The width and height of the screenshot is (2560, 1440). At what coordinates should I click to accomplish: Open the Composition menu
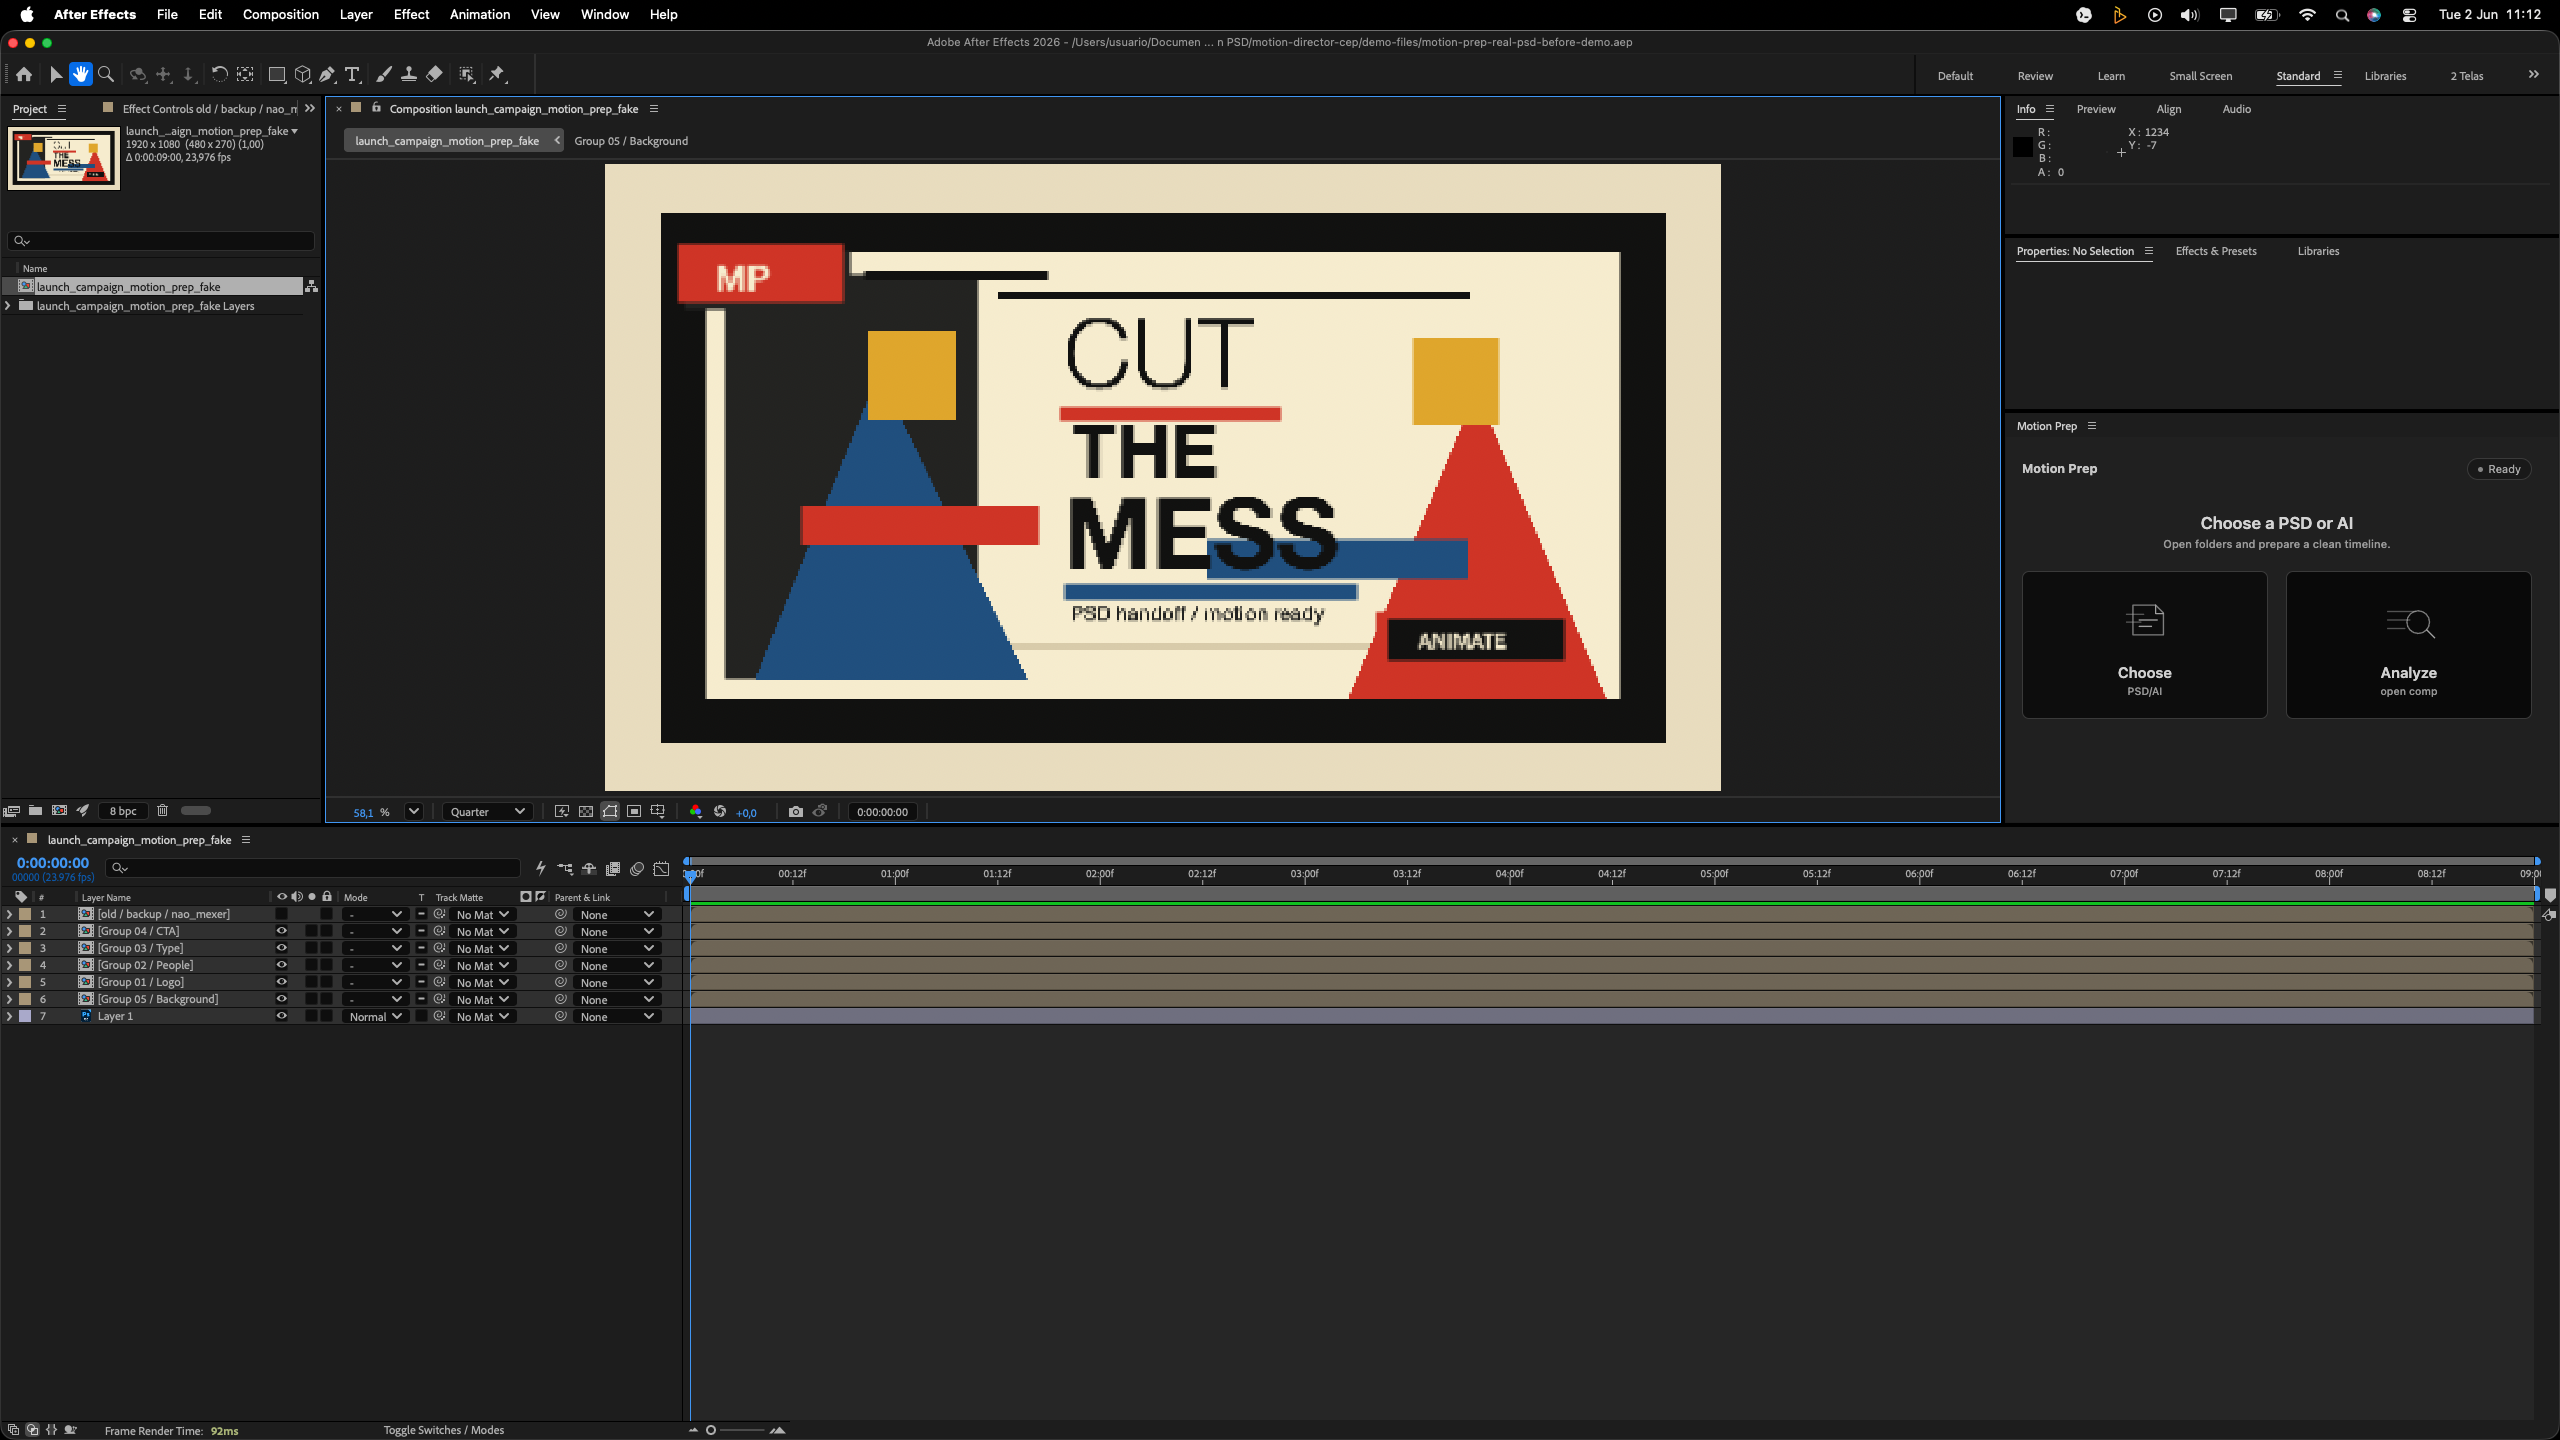click(x=280, y=14)
